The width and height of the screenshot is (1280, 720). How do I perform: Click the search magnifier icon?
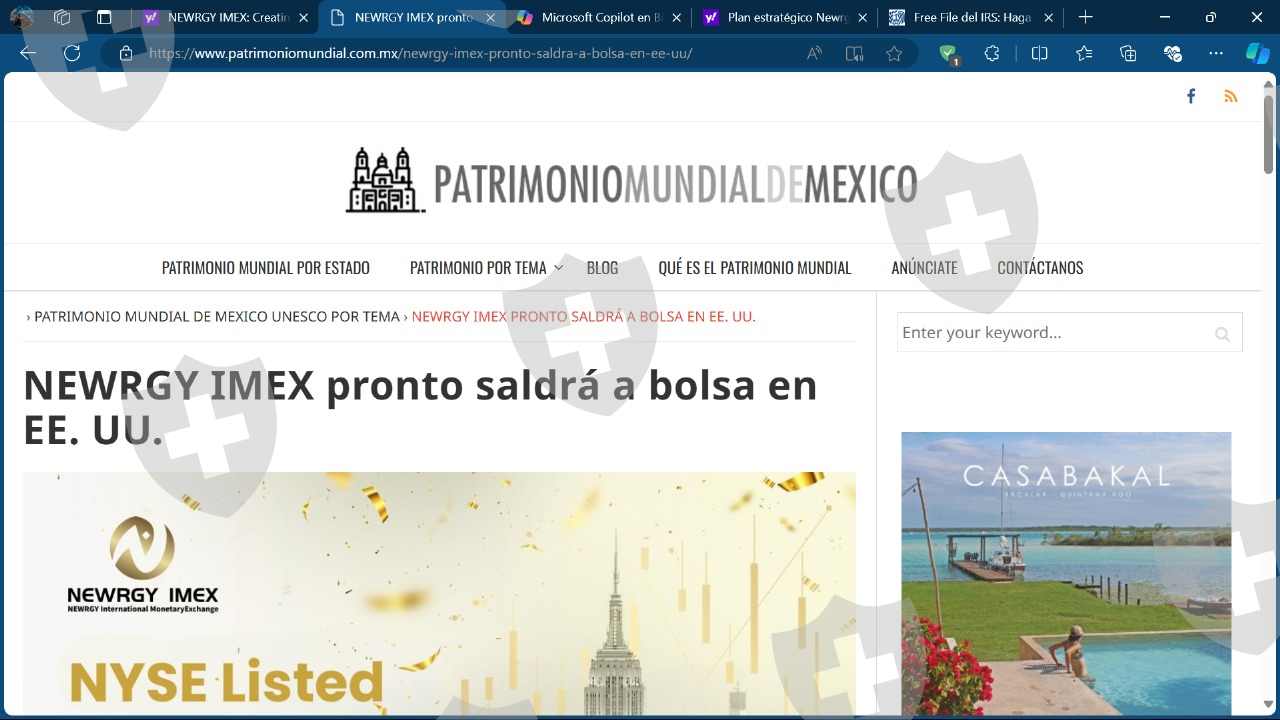1222,334
